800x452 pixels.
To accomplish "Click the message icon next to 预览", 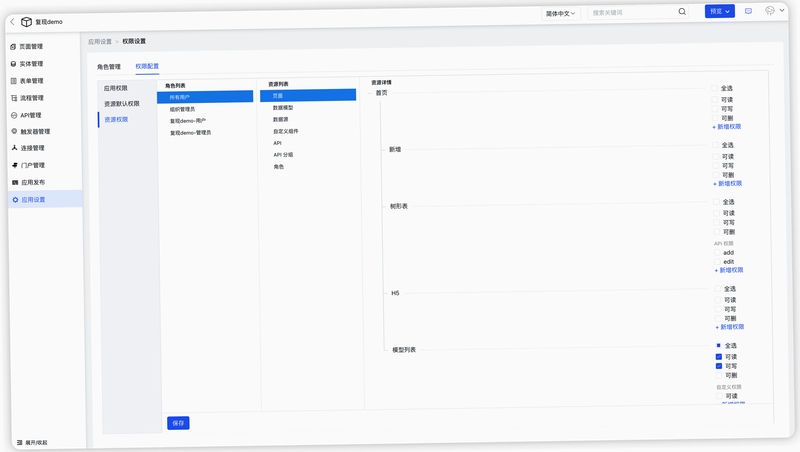I will coord(748,11).
